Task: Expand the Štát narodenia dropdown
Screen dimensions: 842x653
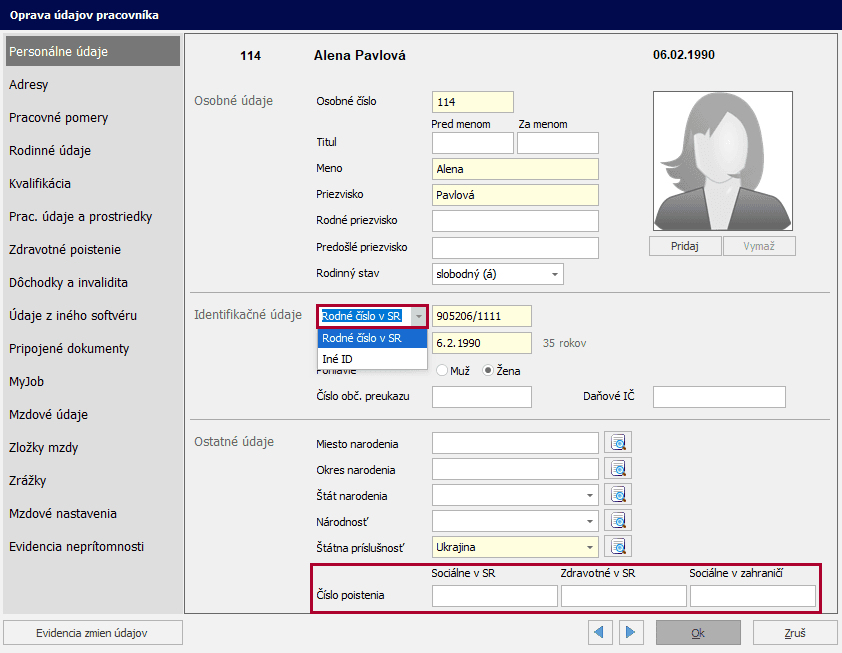Action: [589, 495]
